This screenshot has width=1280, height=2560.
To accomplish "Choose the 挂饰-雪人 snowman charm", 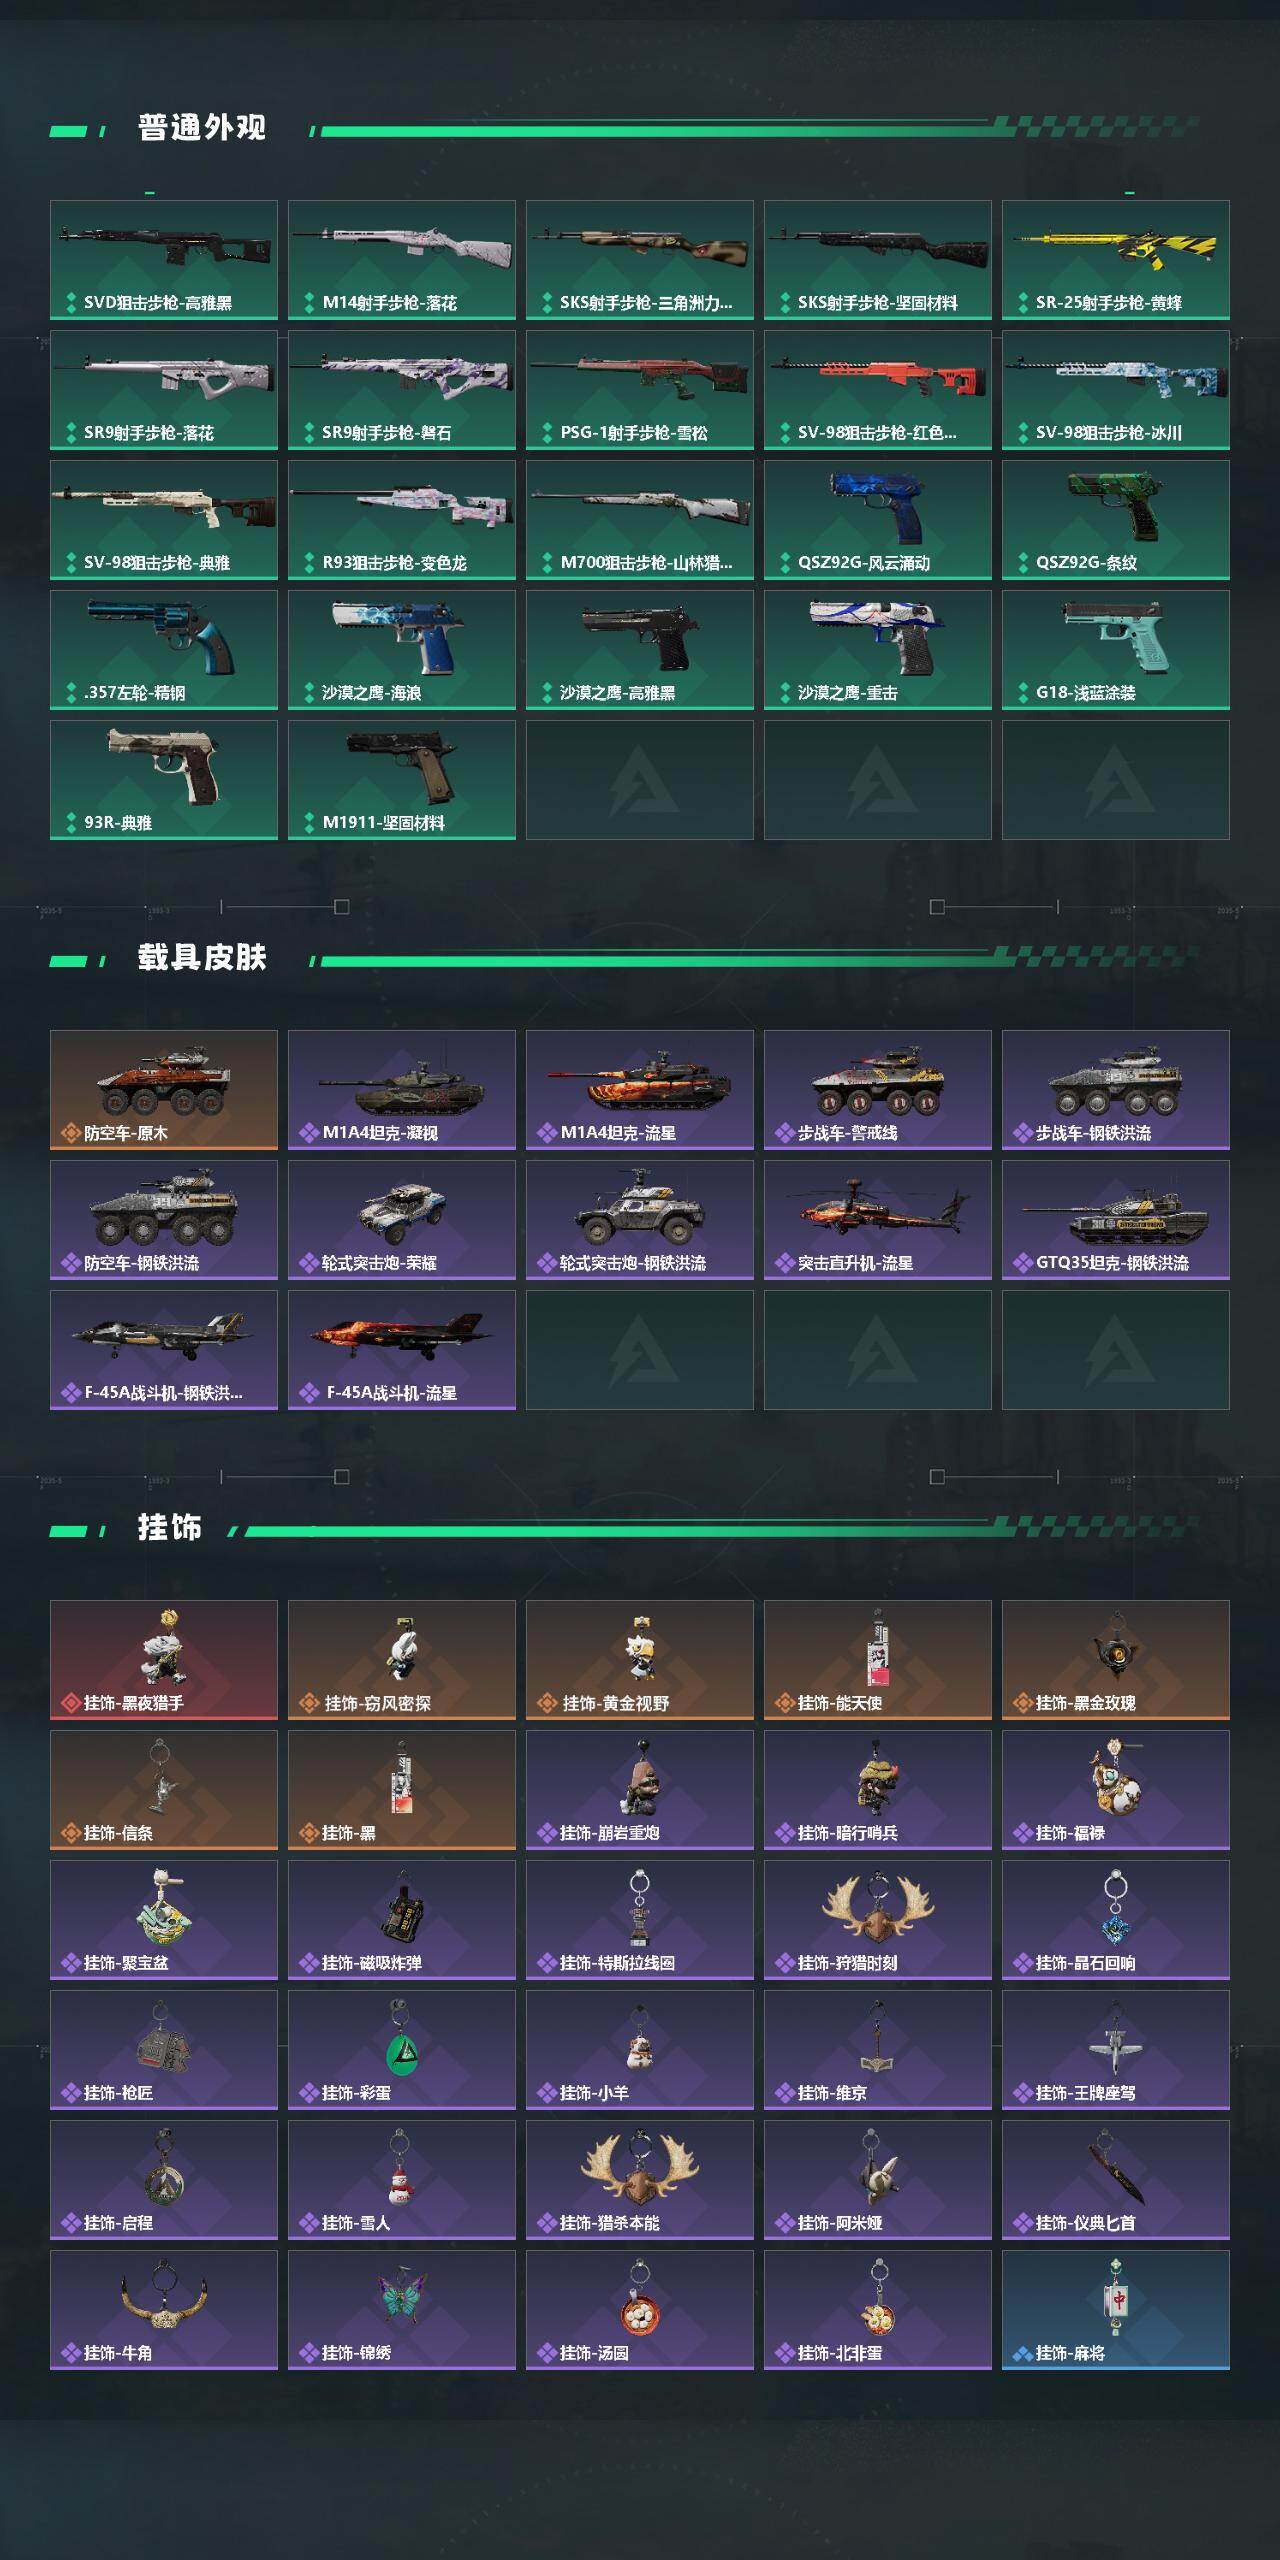I will (402, 2180).
